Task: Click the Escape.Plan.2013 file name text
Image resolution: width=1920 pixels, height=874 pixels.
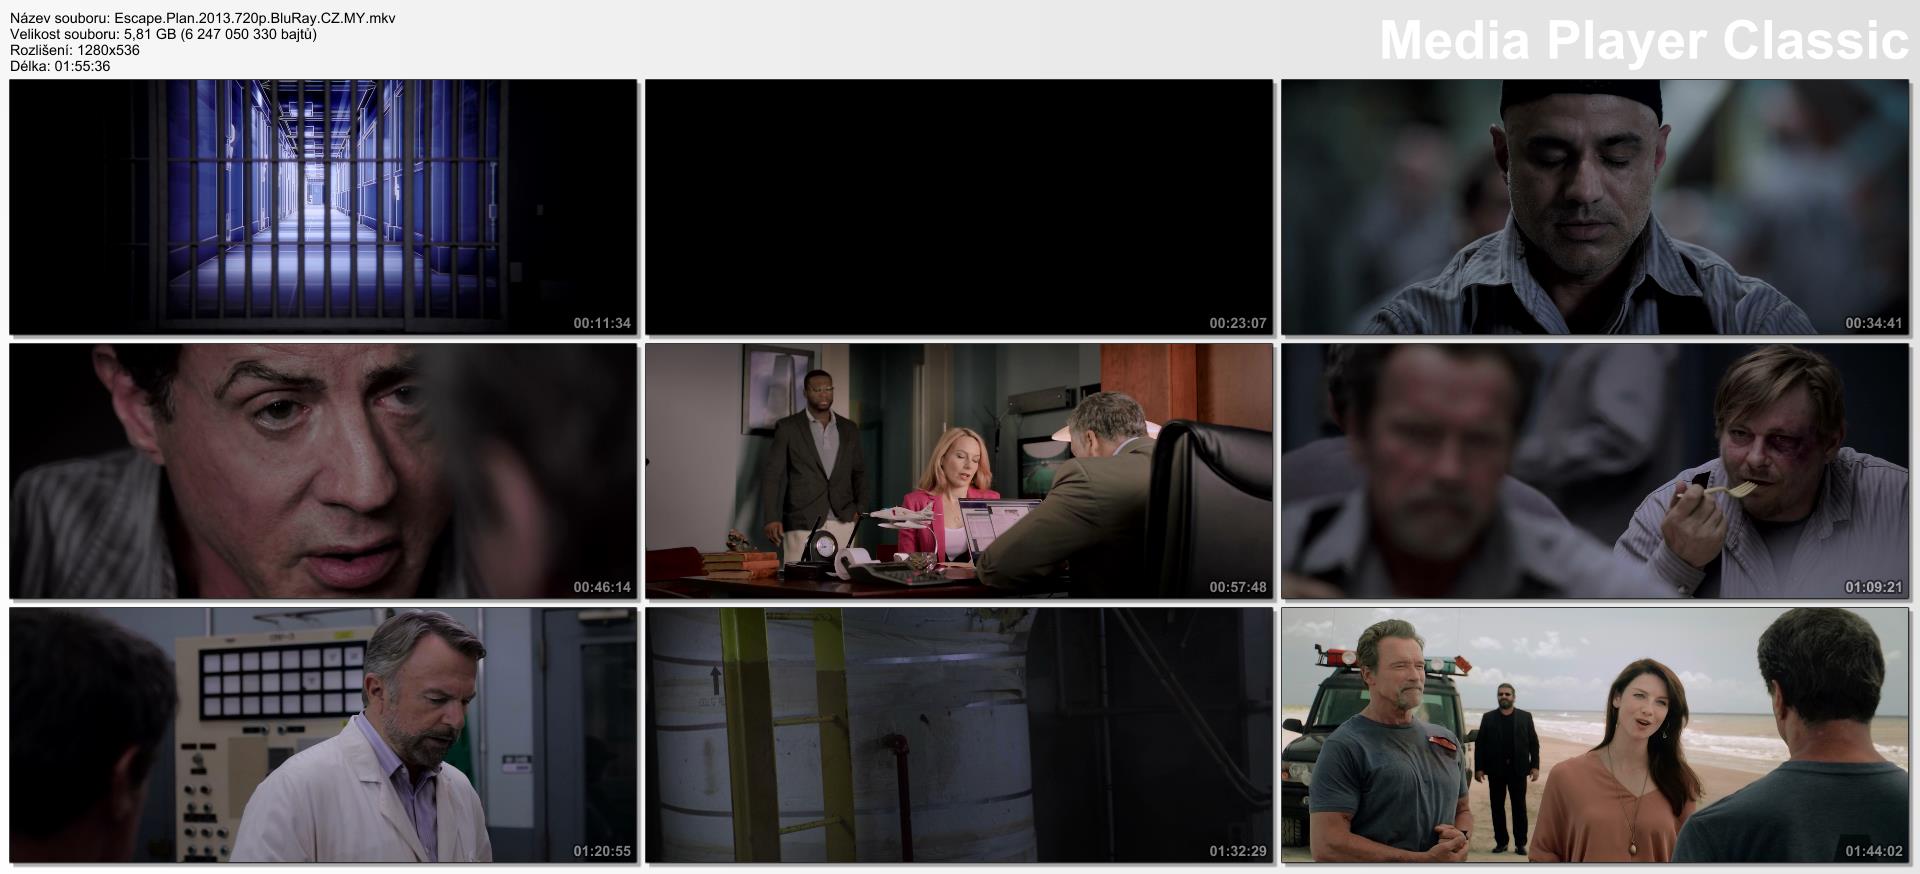Action: pos(202,18)
